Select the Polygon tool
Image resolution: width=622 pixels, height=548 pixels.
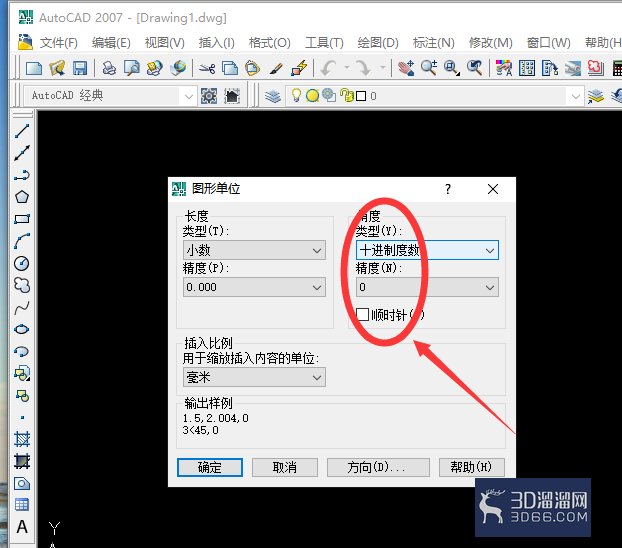(x=22, y=197)
